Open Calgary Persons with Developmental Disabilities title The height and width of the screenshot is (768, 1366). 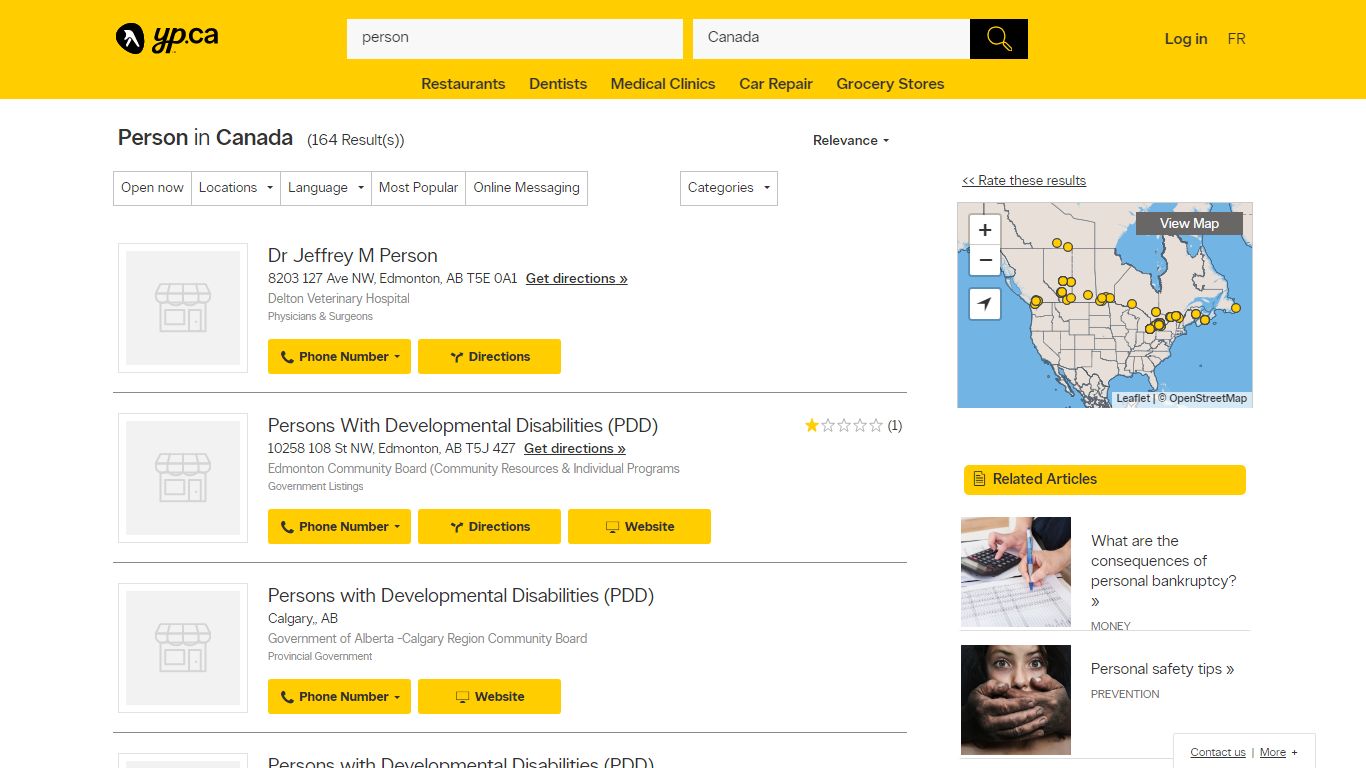point(461,596)
